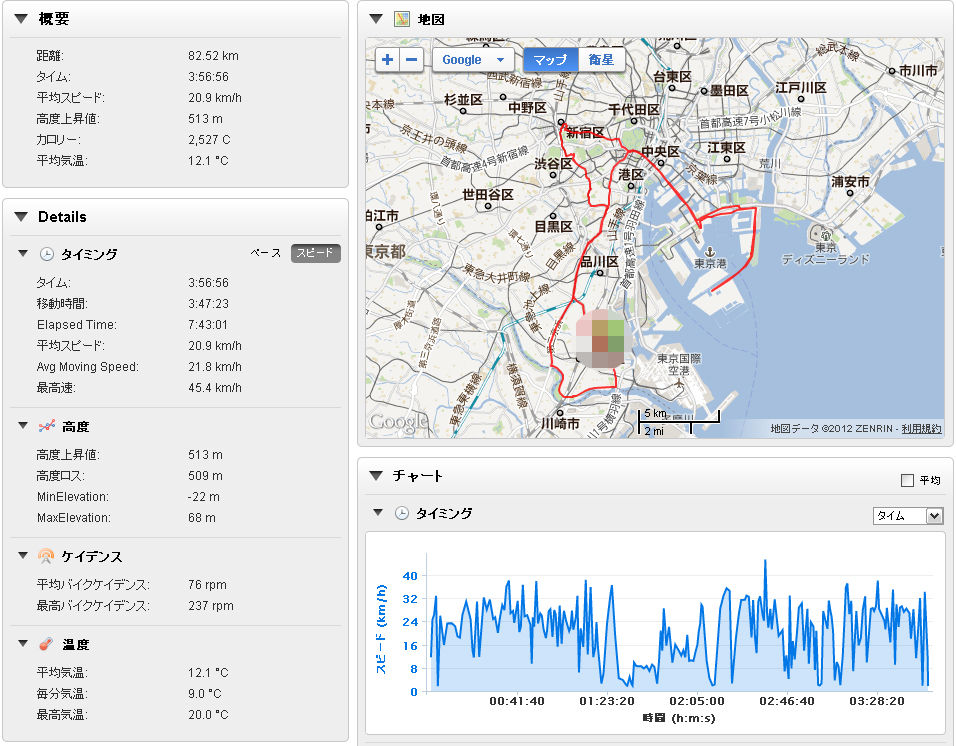Viewport: 956px width, 746px height.
Task: Click the map icon beside 地図
Action: tap(402, 19)
